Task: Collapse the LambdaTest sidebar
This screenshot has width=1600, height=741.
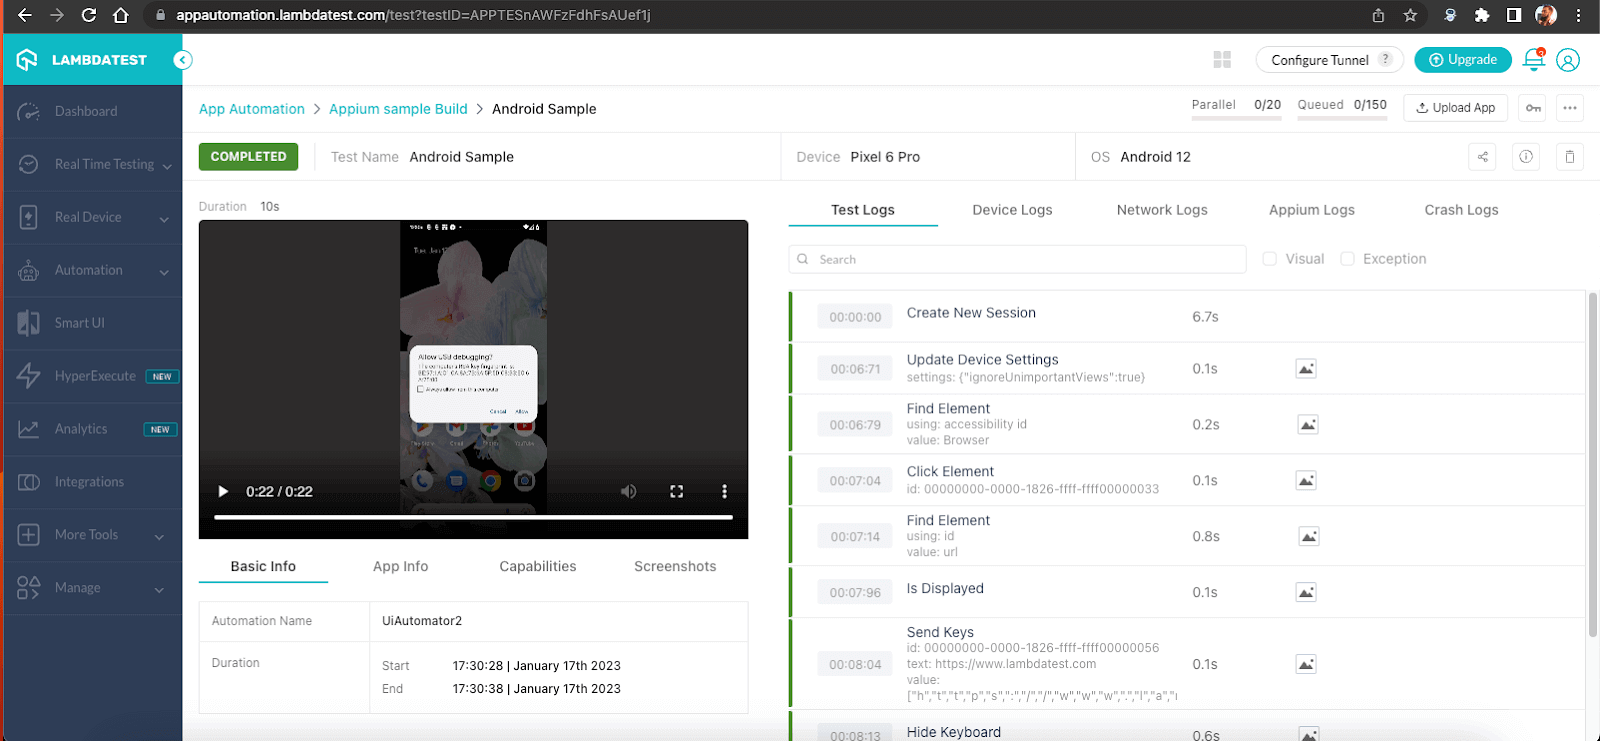Action: (182, 60)
